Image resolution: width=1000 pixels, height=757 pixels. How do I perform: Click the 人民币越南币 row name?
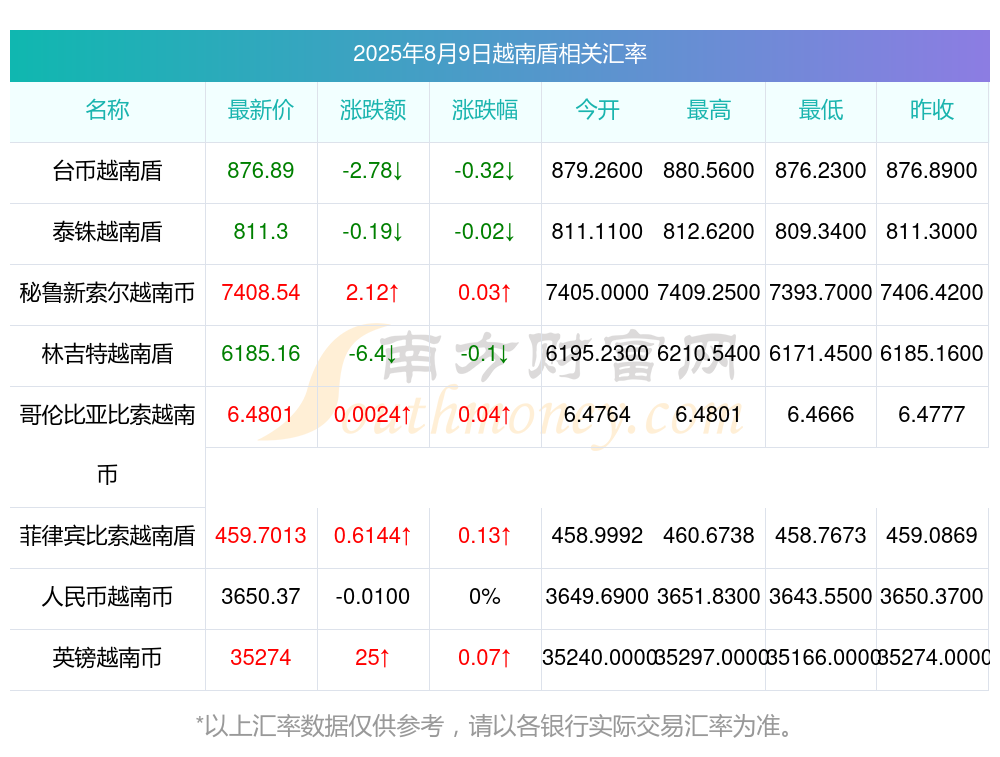(107, 597)
